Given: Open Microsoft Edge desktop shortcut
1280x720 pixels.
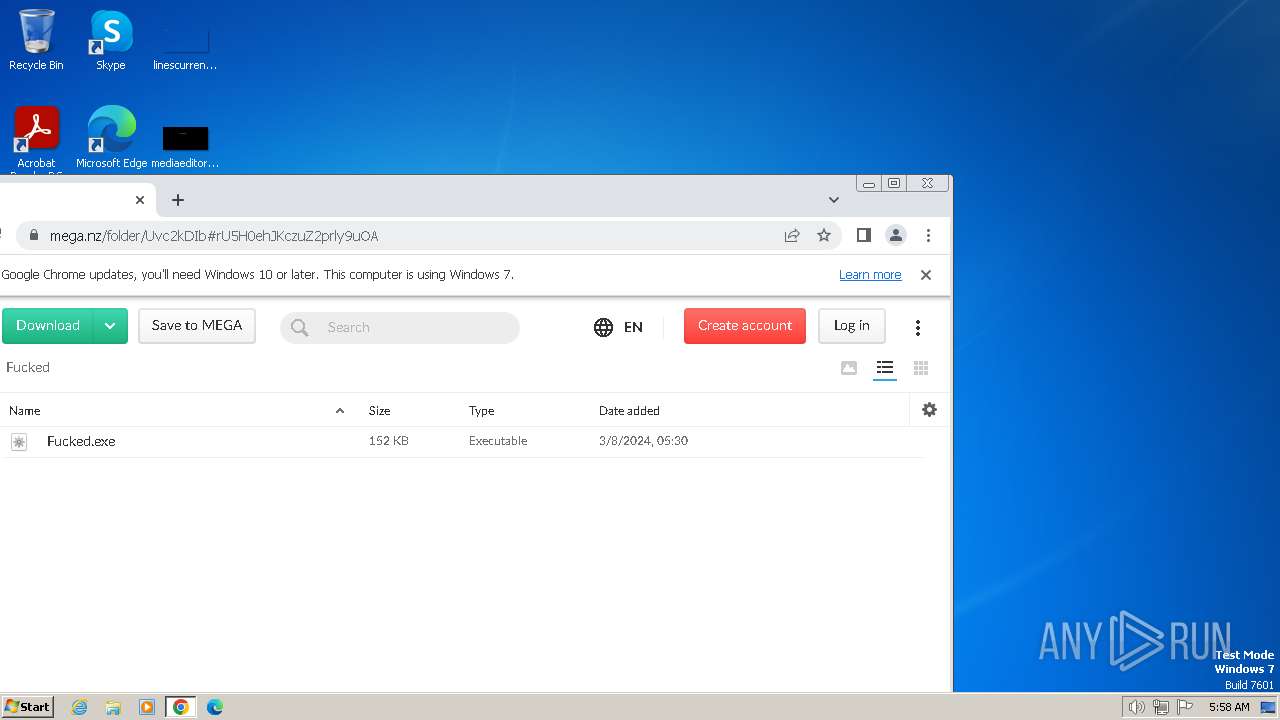Looking at the screenshot, I should point(111,138).
